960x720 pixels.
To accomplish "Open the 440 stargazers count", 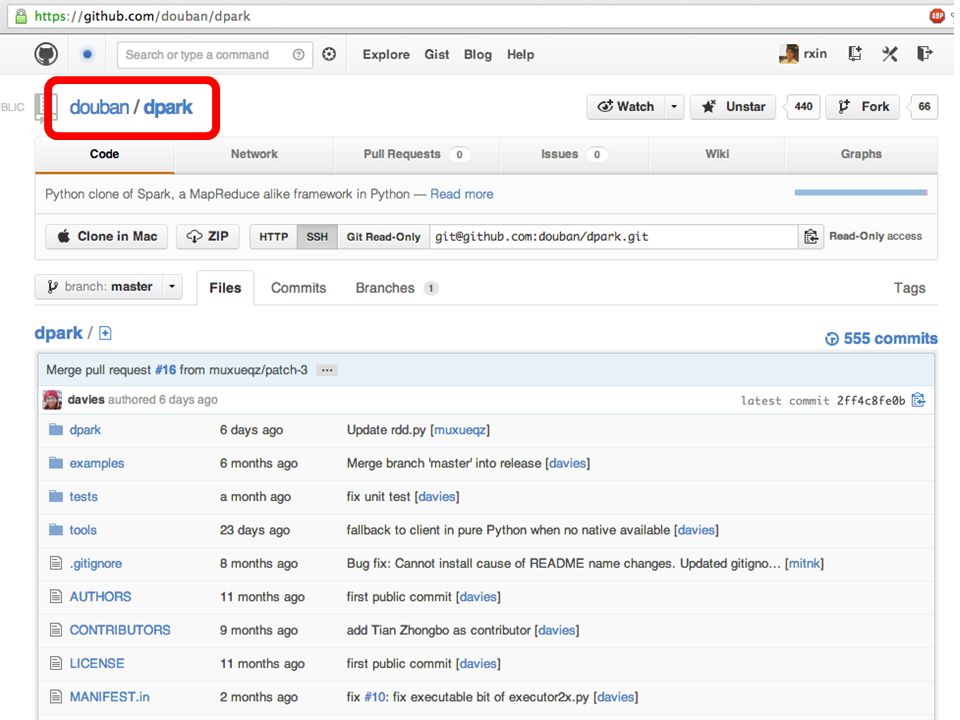I will point(803,107).
